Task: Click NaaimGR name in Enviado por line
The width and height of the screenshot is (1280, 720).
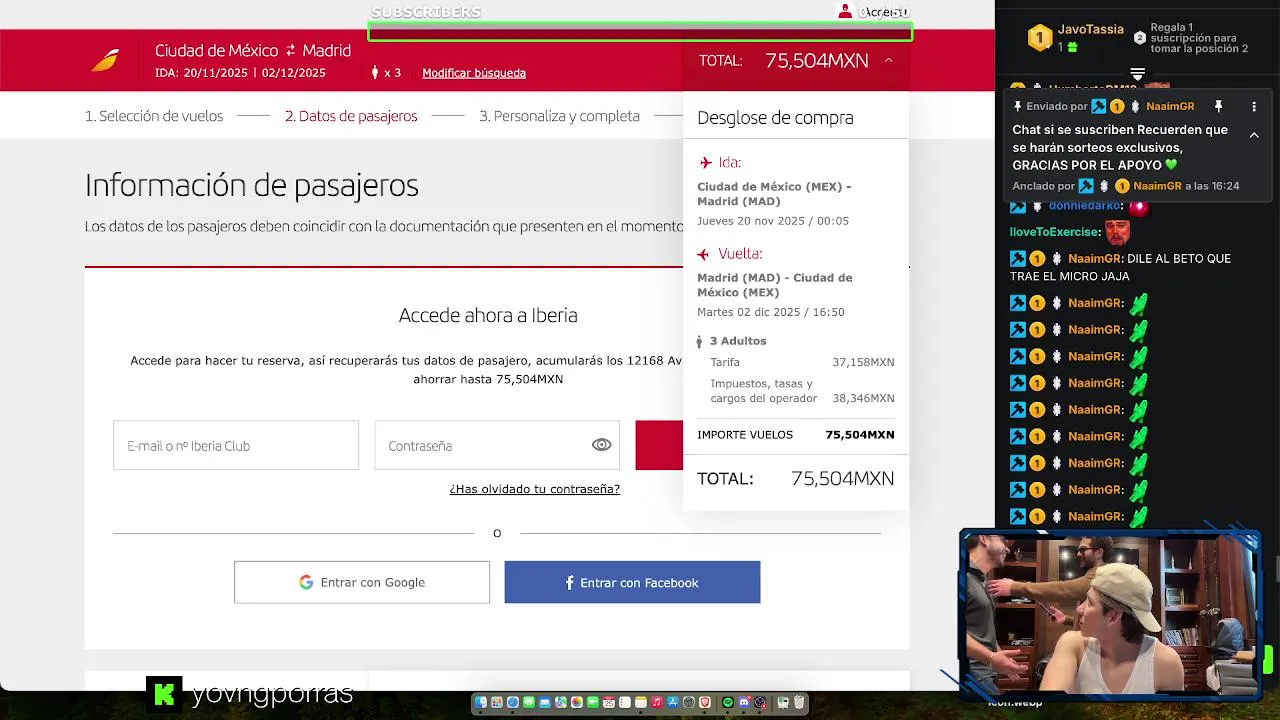Action: [1170, 106]
